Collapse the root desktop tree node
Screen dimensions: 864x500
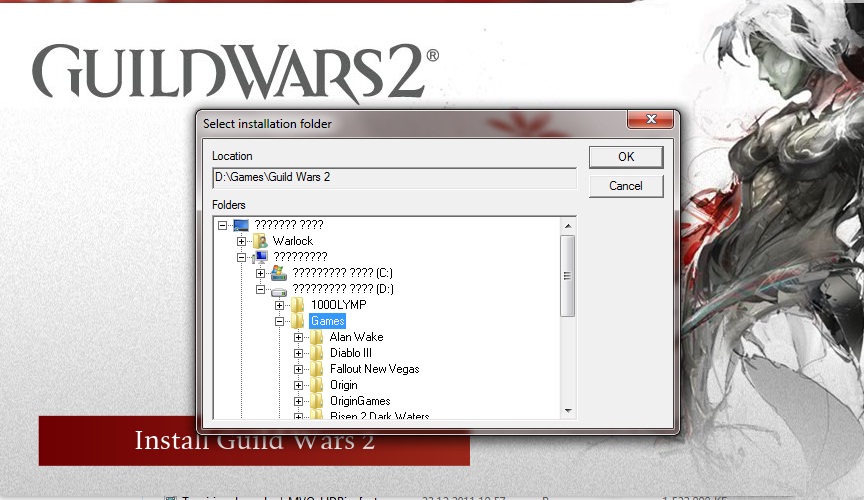tap(223, 225)
